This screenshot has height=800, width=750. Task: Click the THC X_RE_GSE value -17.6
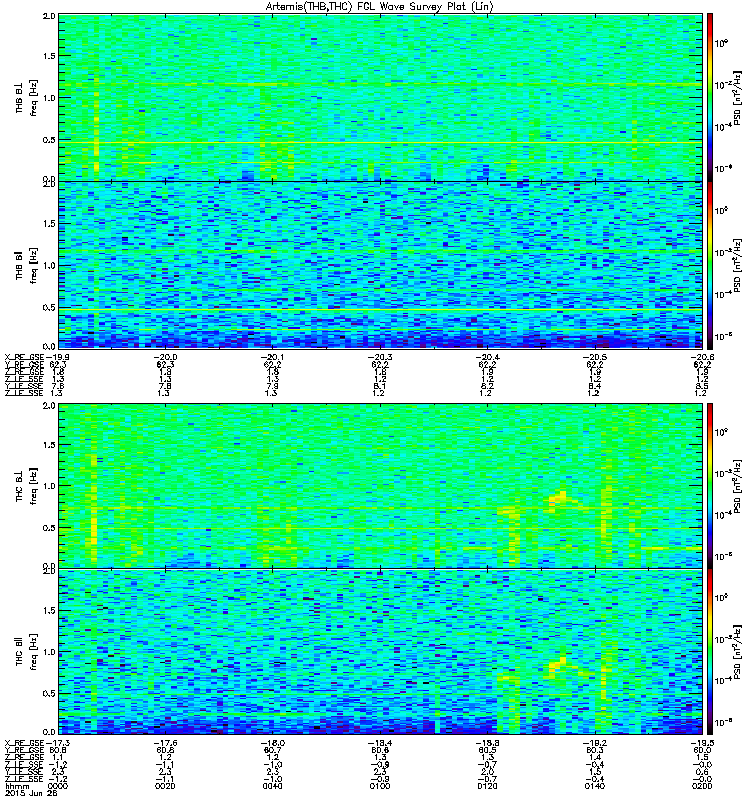(x=165, y=743)
